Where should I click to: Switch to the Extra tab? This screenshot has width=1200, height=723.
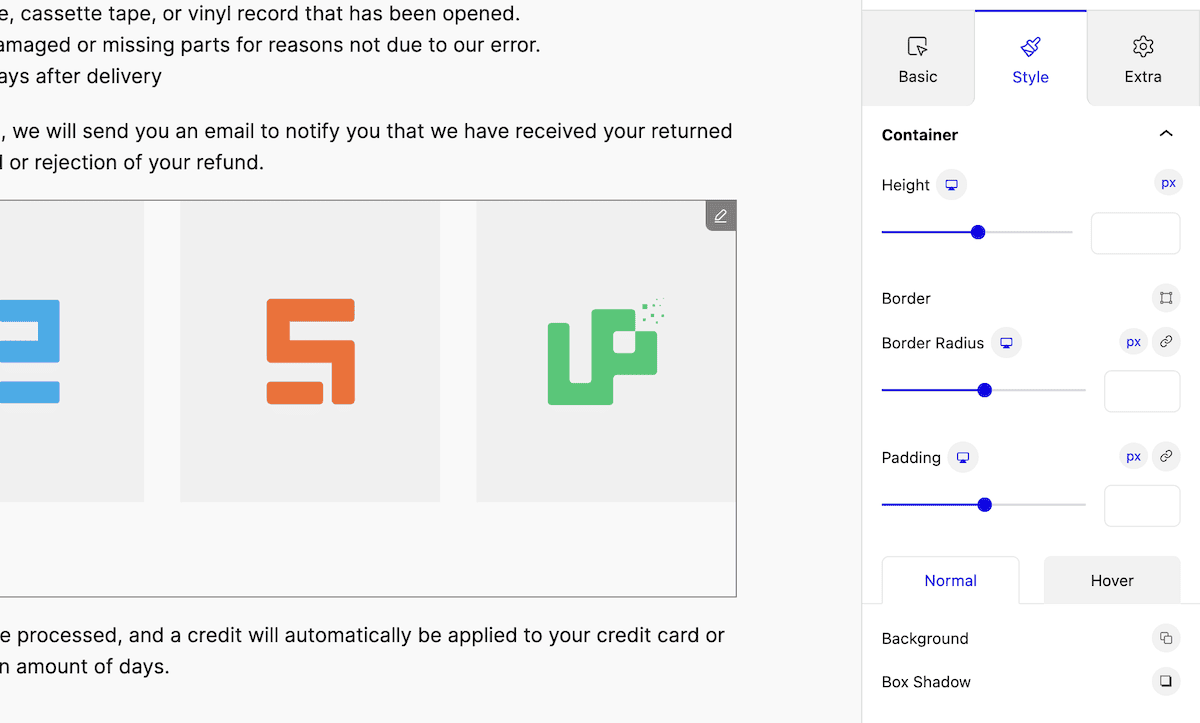point(1143,59)
